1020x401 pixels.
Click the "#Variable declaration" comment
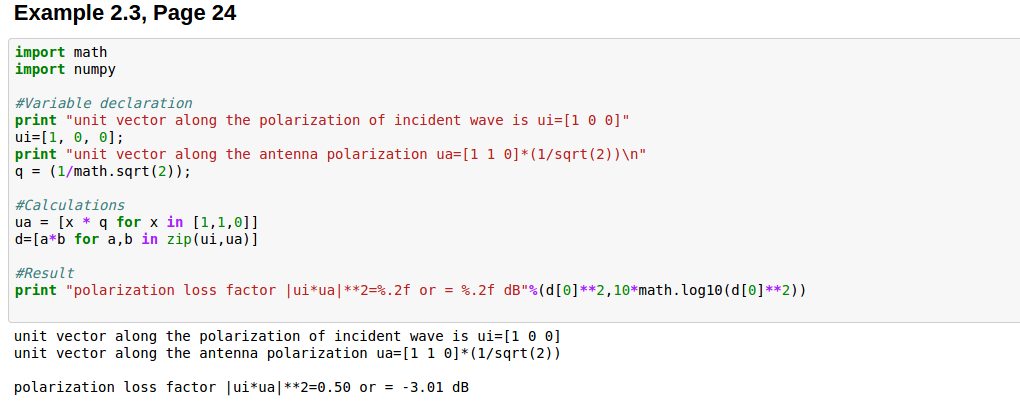click(103, 103)
